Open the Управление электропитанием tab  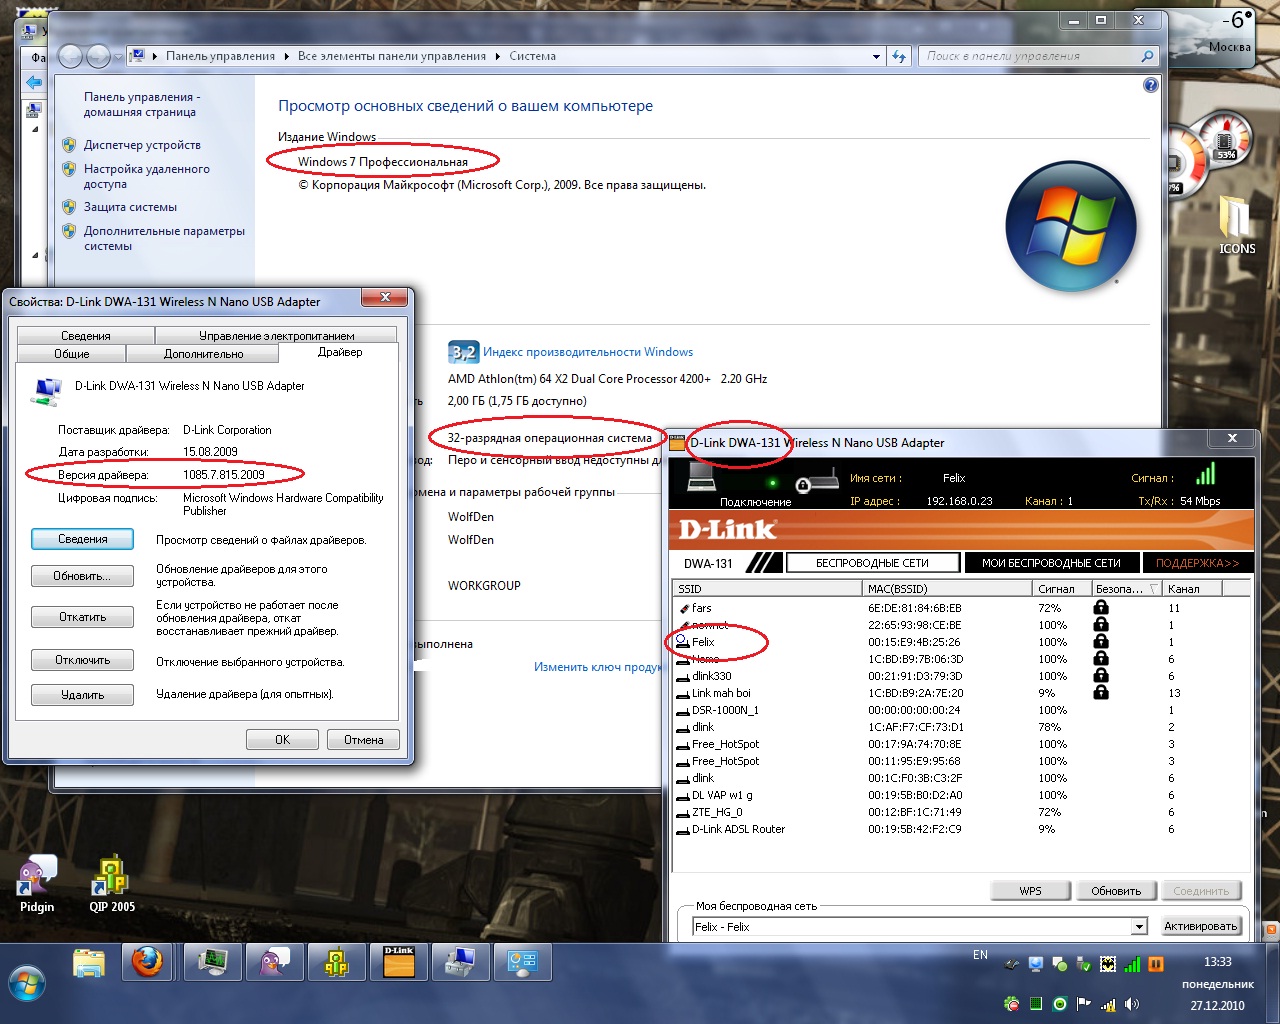[276, 336]
